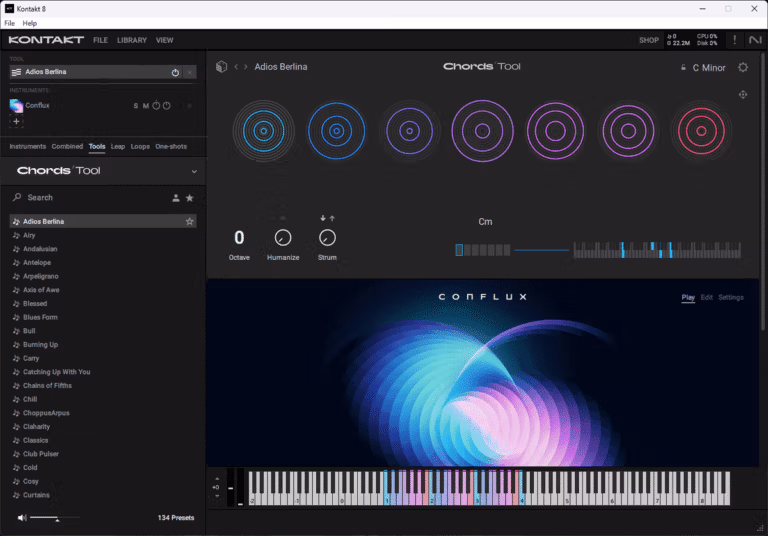This screenshot has width=768, height=536.
Task: Remove Adios Berlina tool with X button
Action: pos(190,73)
